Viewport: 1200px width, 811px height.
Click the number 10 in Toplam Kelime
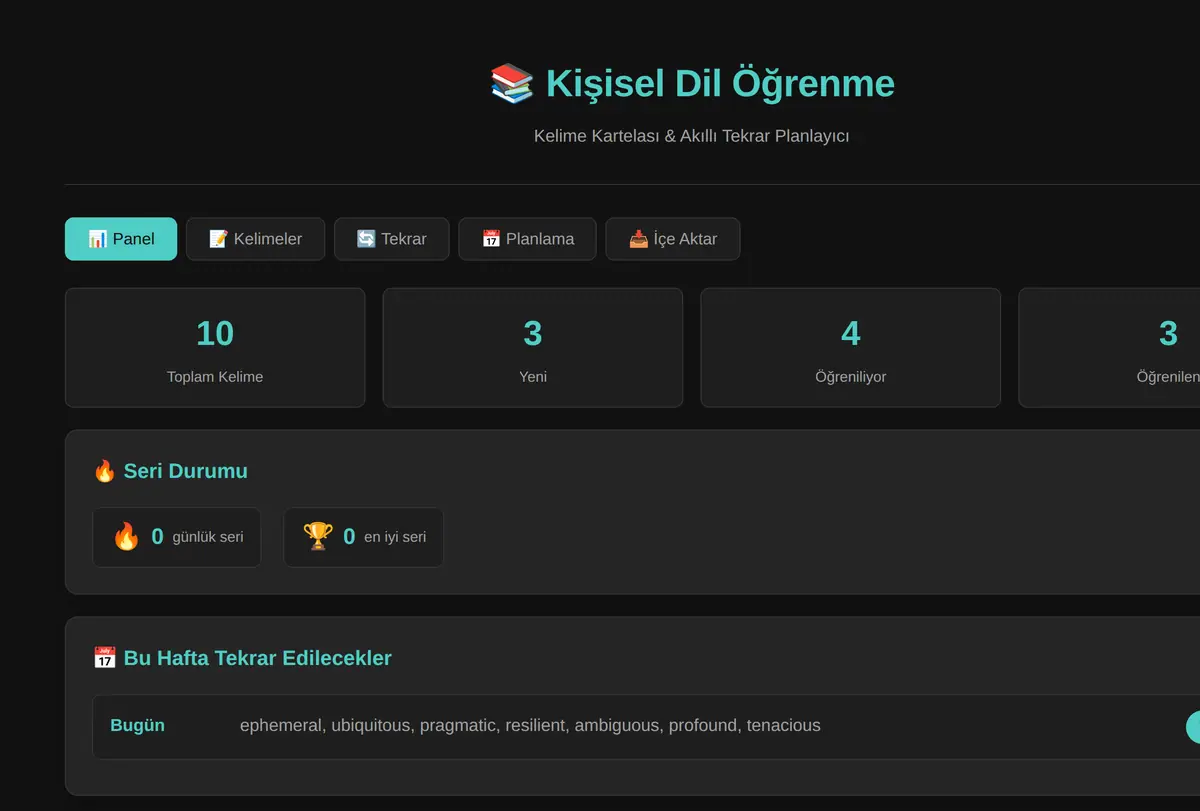click(x=215, y=333)
